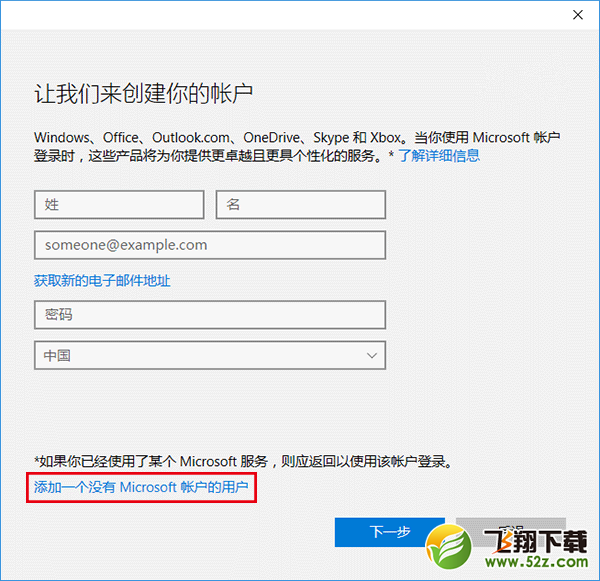Open the 了解详细信息 link
600x581 pixels.
[x=439, y=155]
